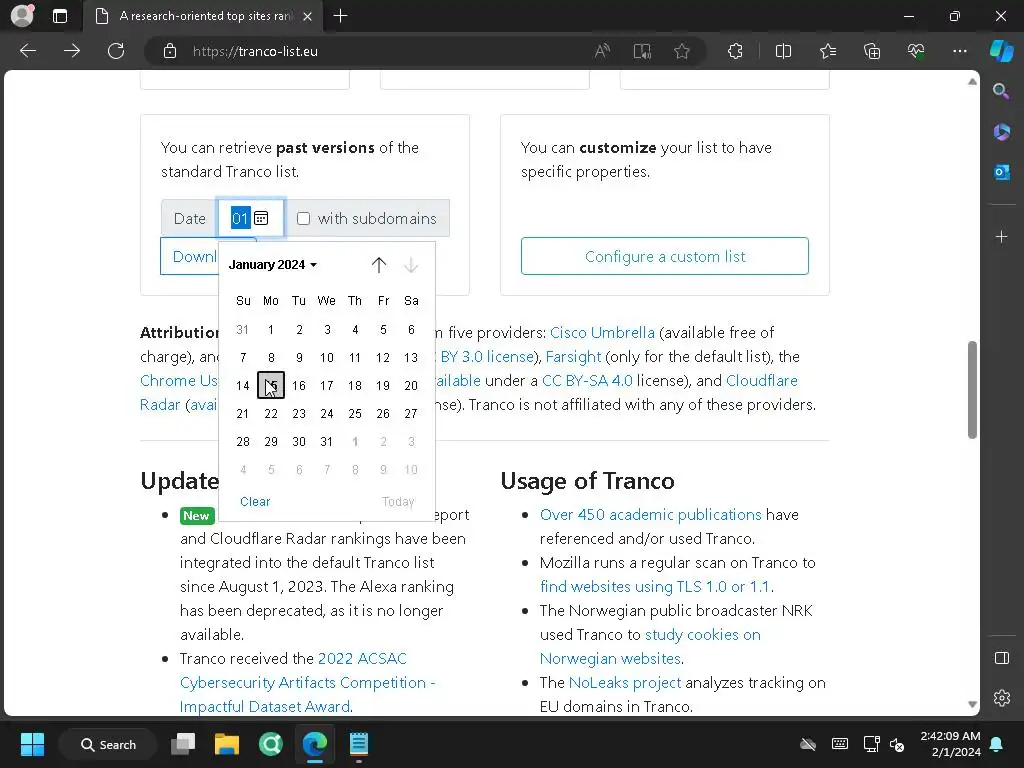The image size is (1024, 768).
Task: Click the taskbar Search box
Action: (x=108, y=744)
